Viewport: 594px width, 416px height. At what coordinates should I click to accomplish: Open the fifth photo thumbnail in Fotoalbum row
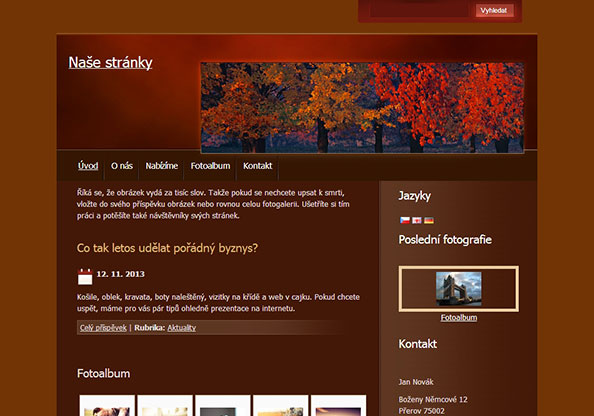338,405
